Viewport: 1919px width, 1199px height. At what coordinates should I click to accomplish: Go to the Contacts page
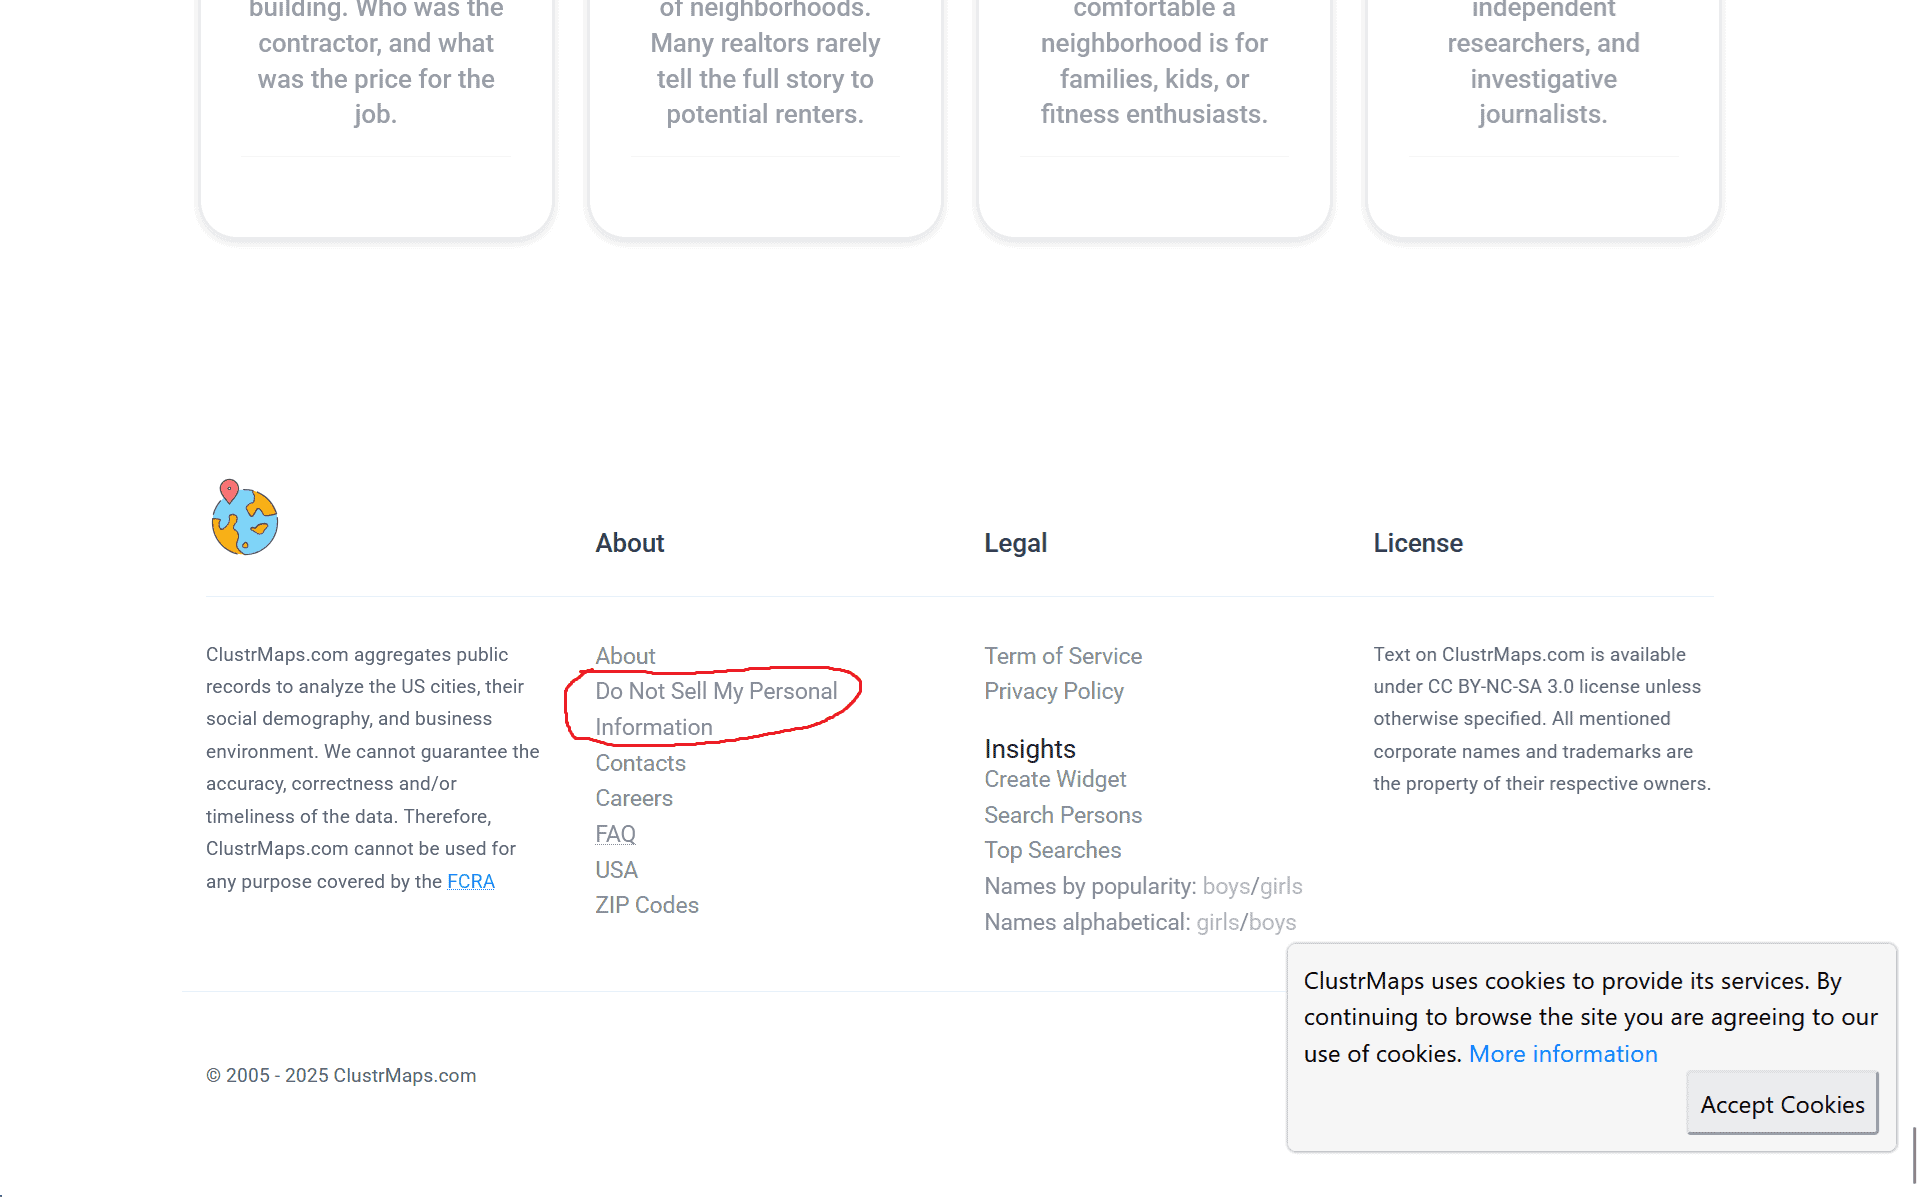click(x=640, y=763)
